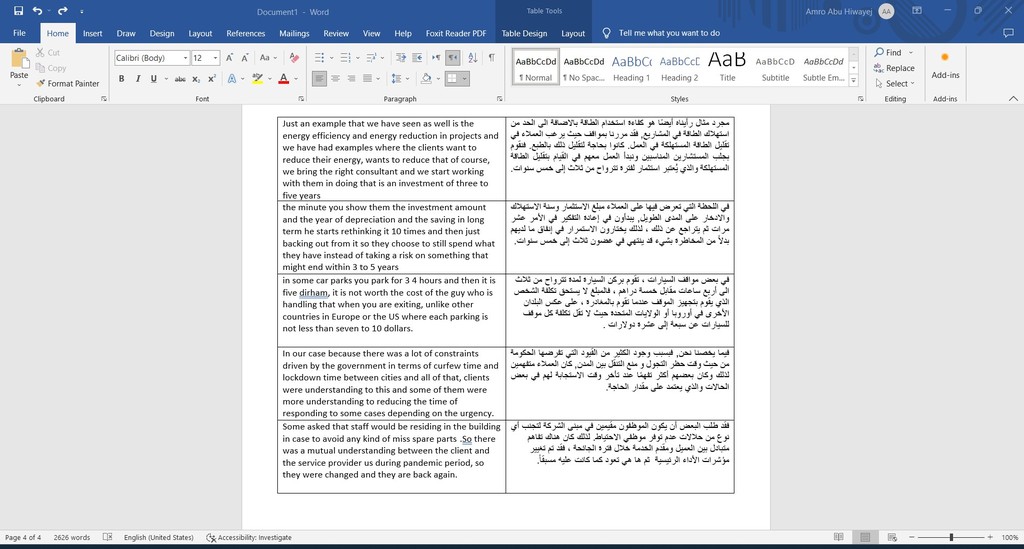Switch to the References tab
1024x549 pixels.
click(246, 33)
